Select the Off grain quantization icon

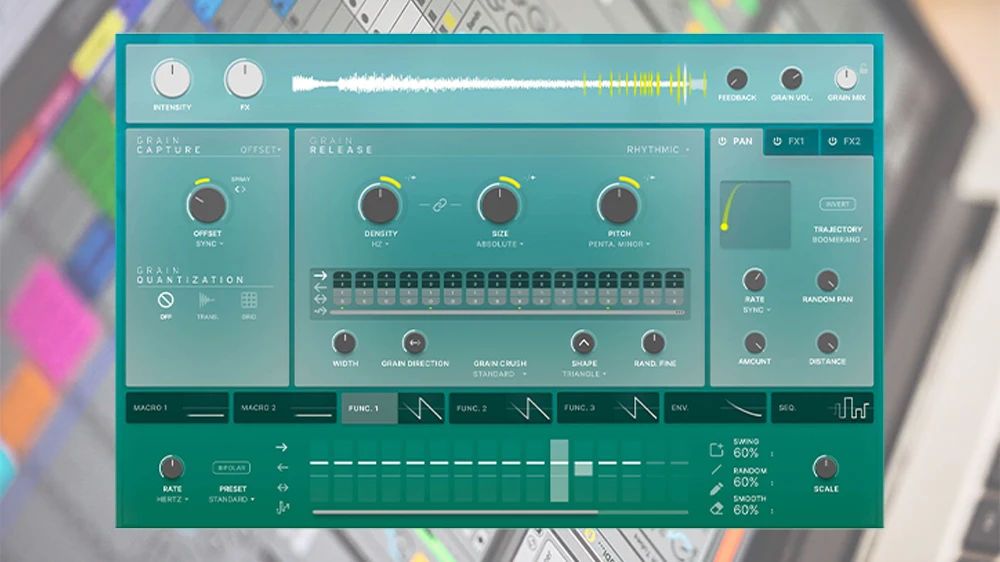166,300
